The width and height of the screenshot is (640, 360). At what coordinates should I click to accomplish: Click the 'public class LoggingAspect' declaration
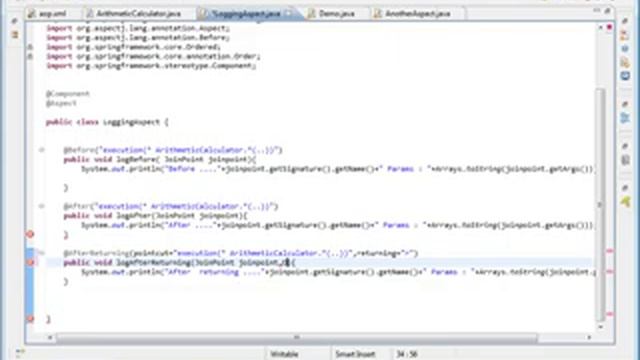pyautogui.click(x=107, y=122)
